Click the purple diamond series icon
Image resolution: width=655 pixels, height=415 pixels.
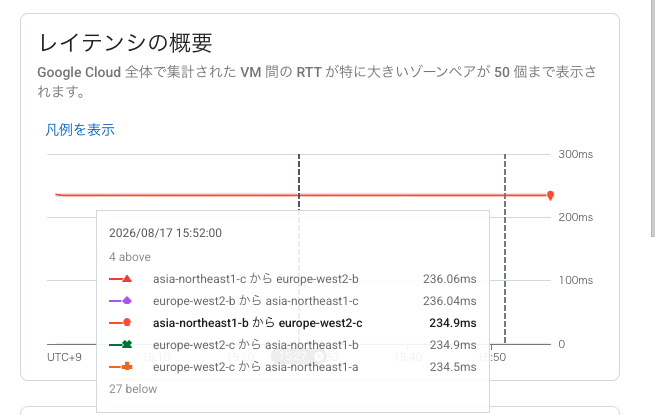pos(127,300)
